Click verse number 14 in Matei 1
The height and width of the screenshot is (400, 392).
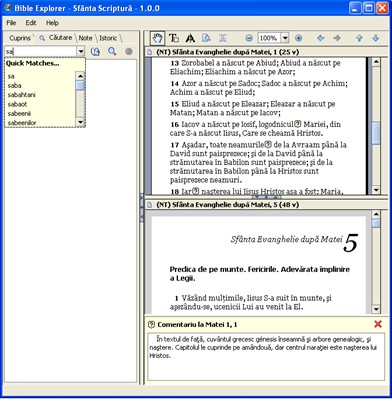175,84
